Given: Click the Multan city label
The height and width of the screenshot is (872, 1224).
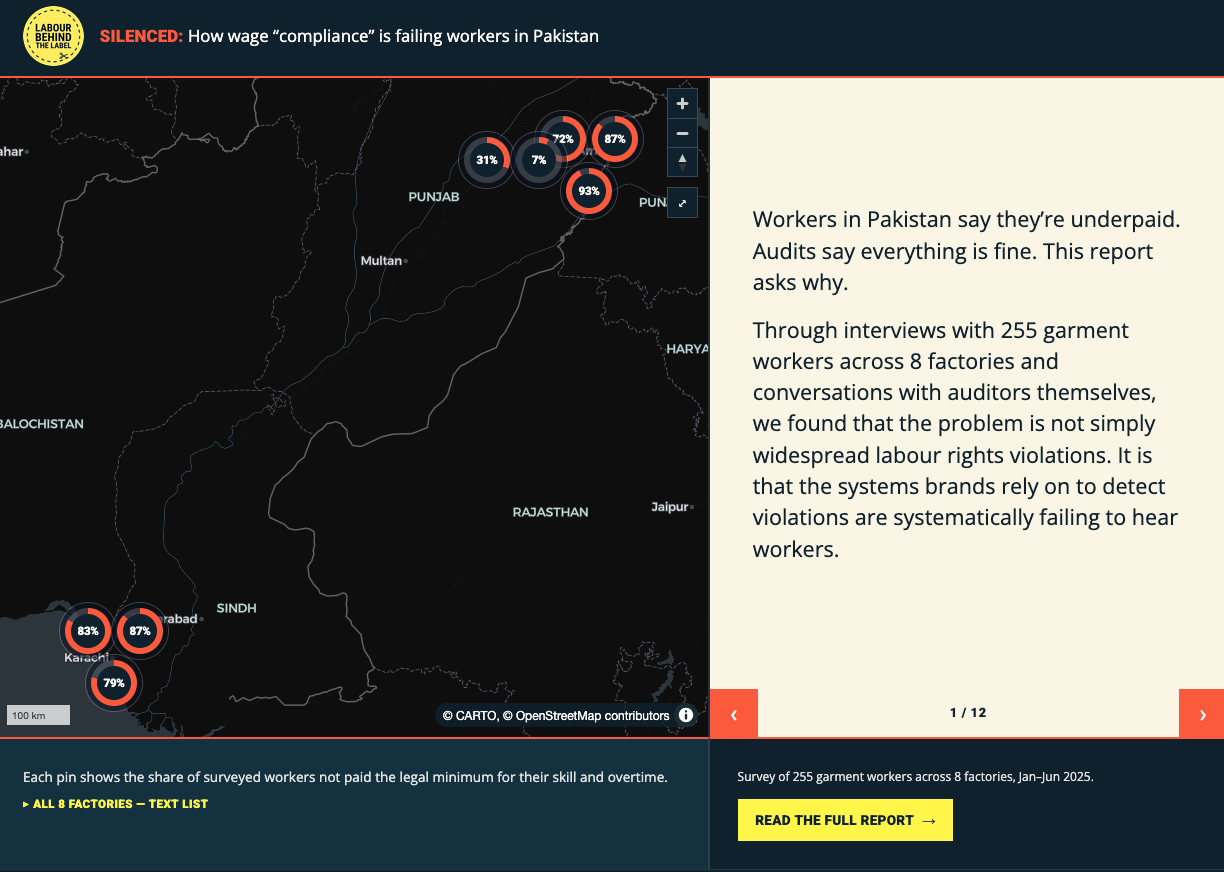Looking at the screenshot, I should coord(382,261).
